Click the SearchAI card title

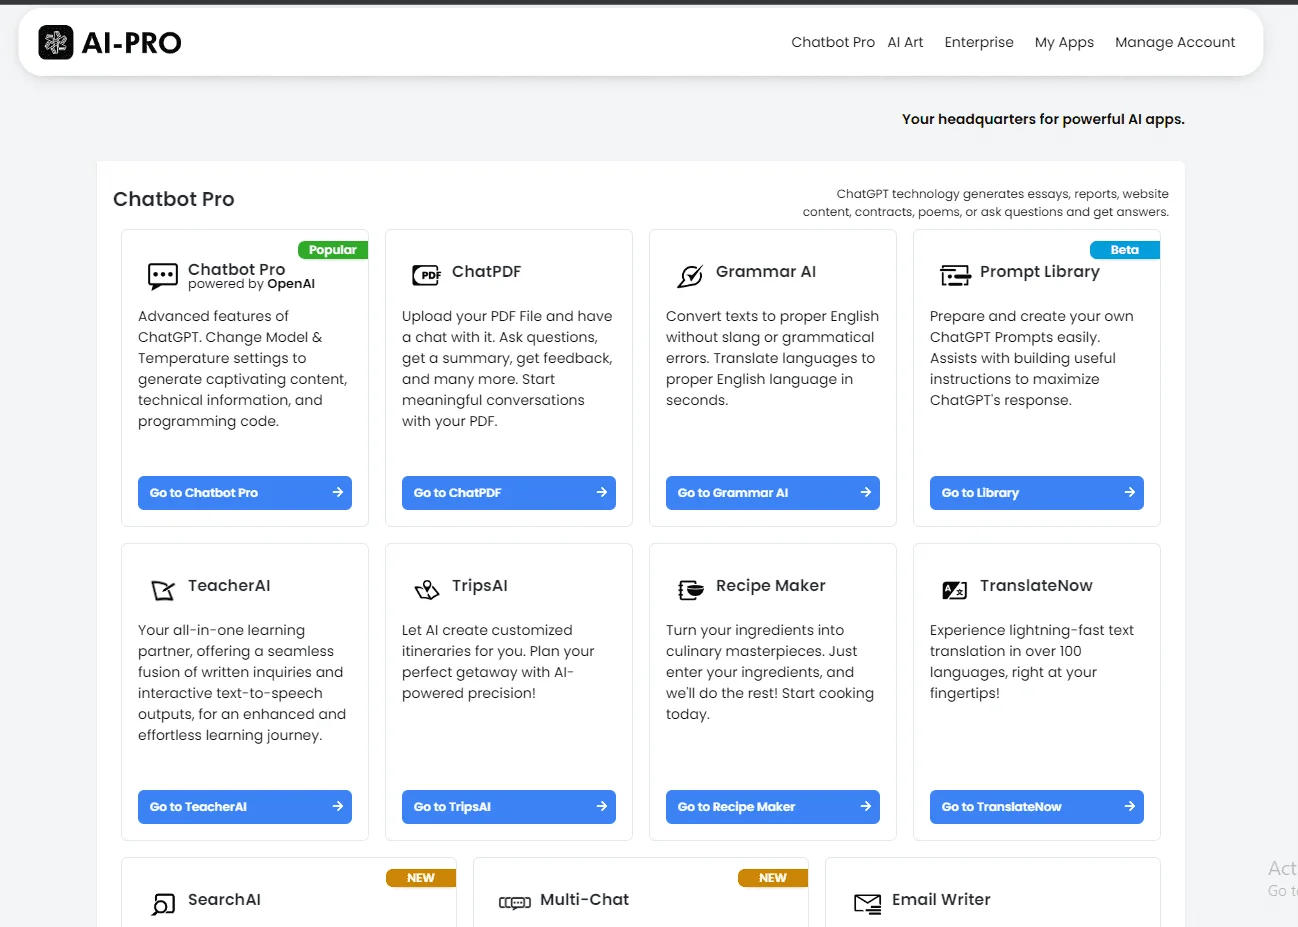224,900
